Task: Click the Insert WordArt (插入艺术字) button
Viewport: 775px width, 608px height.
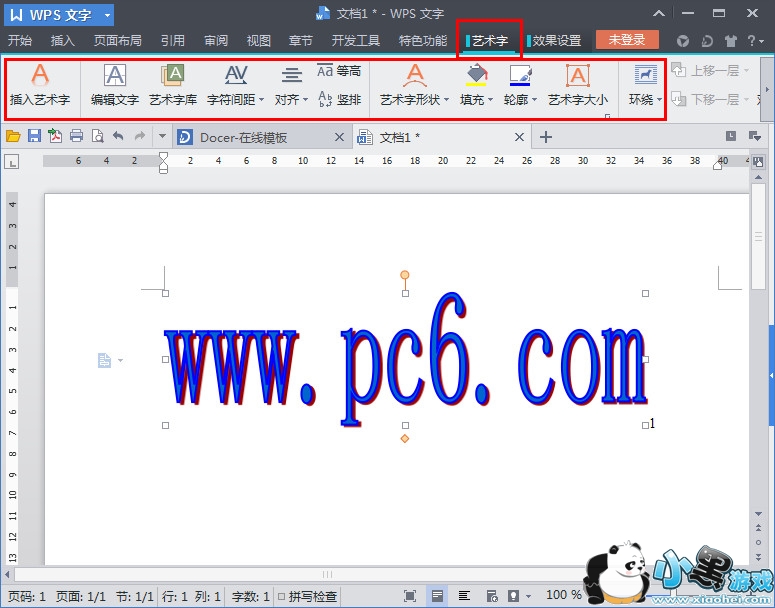Action: (40, 85)
